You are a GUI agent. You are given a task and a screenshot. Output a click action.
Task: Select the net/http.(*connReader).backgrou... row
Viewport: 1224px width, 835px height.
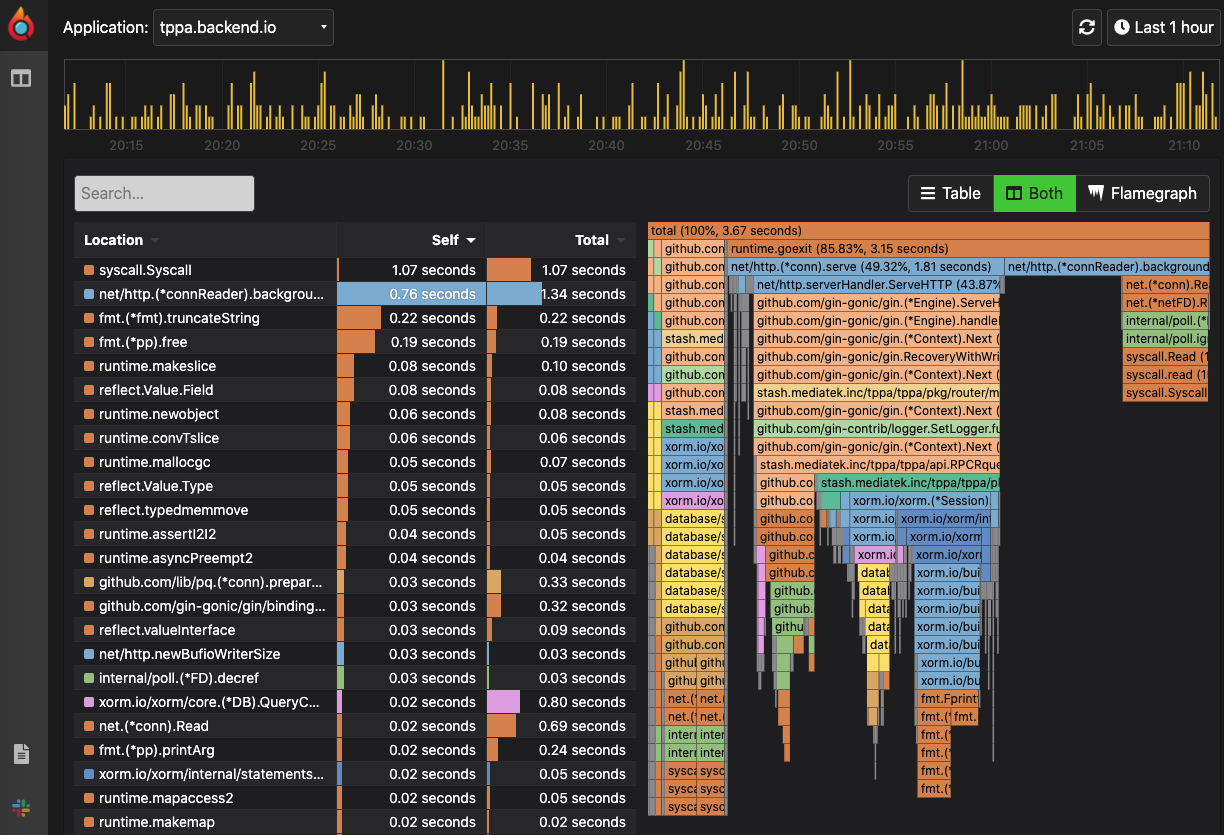click(x=355, y=294)
